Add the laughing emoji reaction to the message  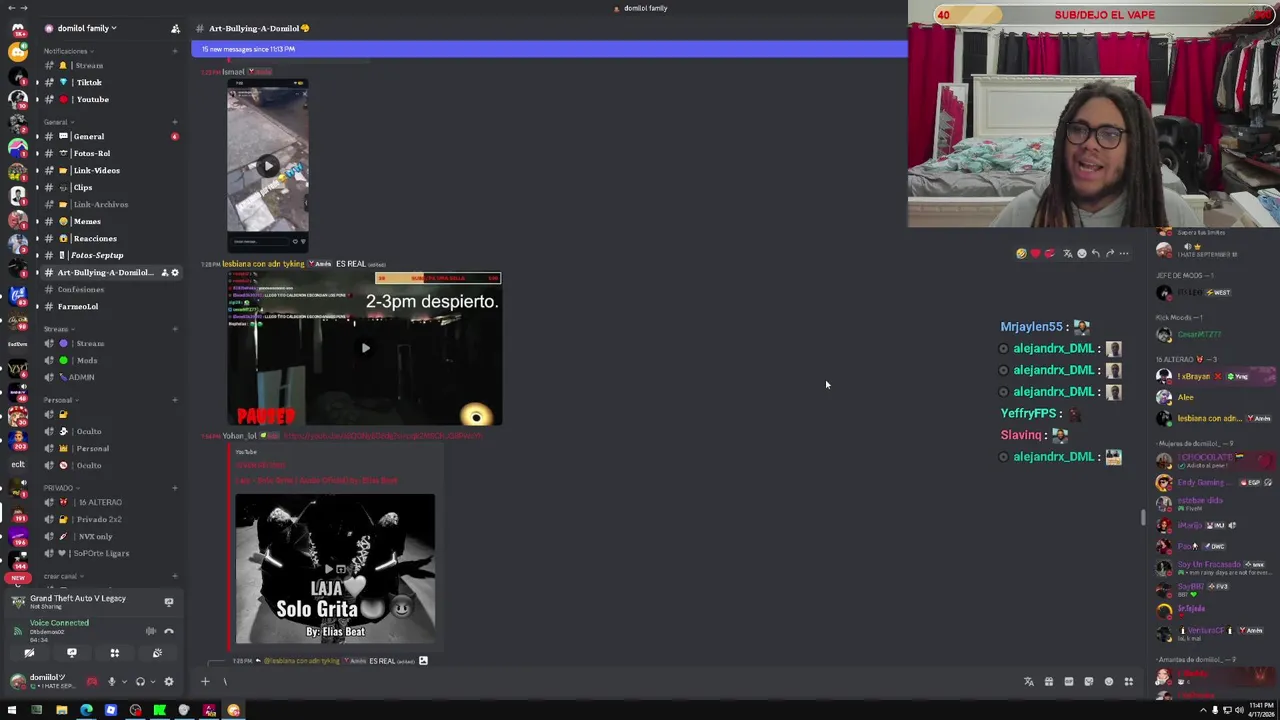click(x=1021, y=254)
